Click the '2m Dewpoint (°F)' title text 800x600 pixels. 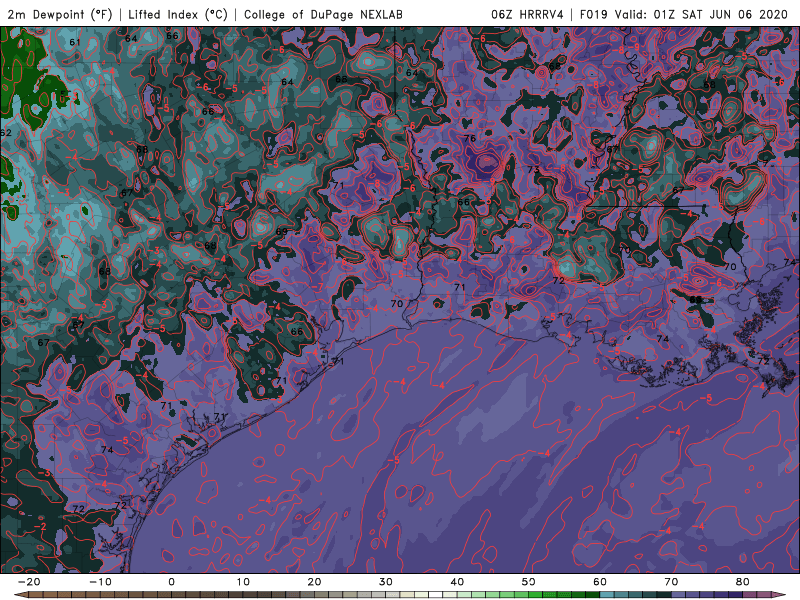tap(60, 14)
